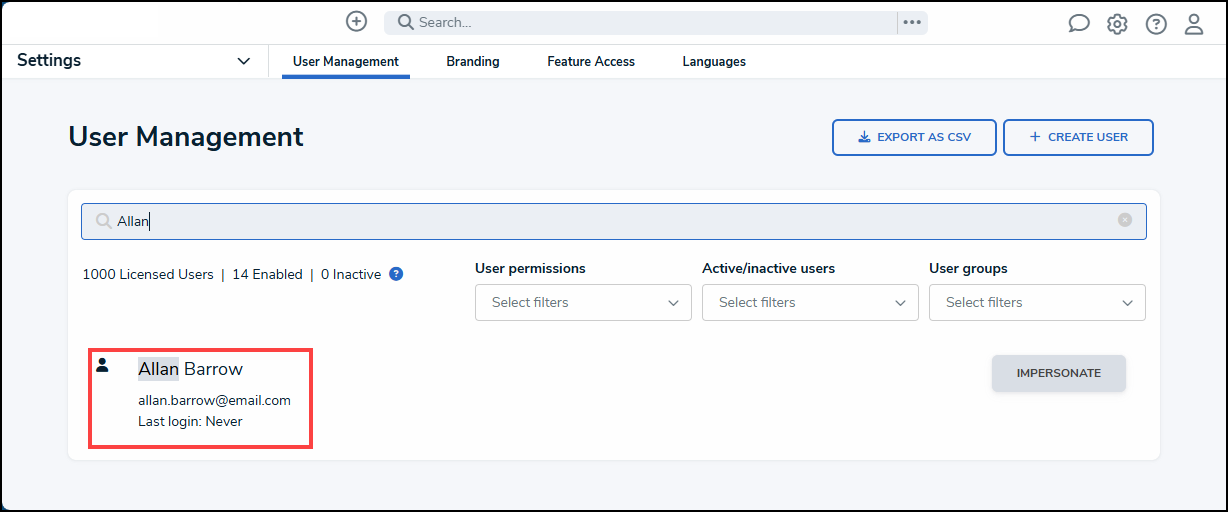Image resolution: width=1228 pixels, height=512 pixels.
Task: Open the search options ellipsis icon
Action: point(912,22)
